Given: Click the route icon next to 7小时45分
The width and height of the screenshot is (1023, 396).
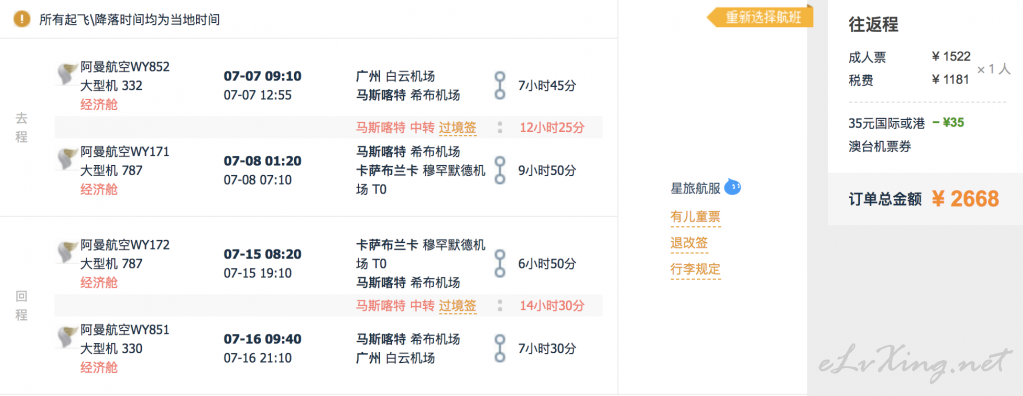Looking at the screenshot, I should pos(500,85).
